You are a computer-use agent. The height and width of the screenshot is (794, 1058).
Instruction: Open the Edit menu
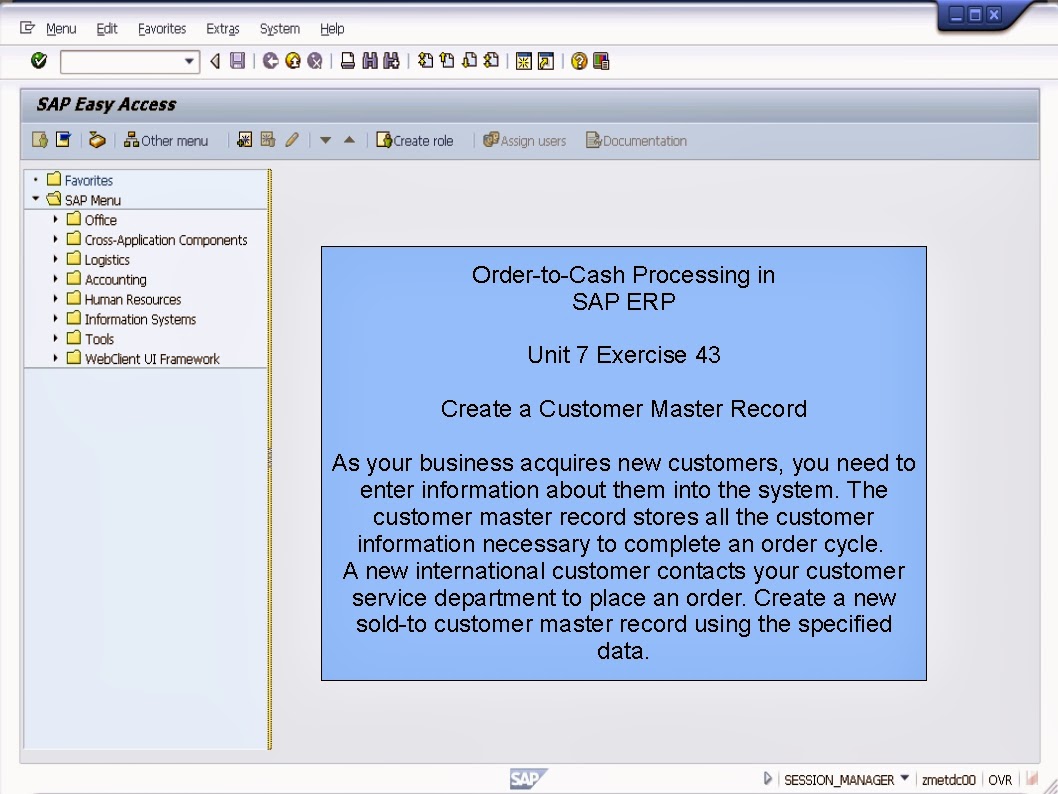tap(107, 28)
